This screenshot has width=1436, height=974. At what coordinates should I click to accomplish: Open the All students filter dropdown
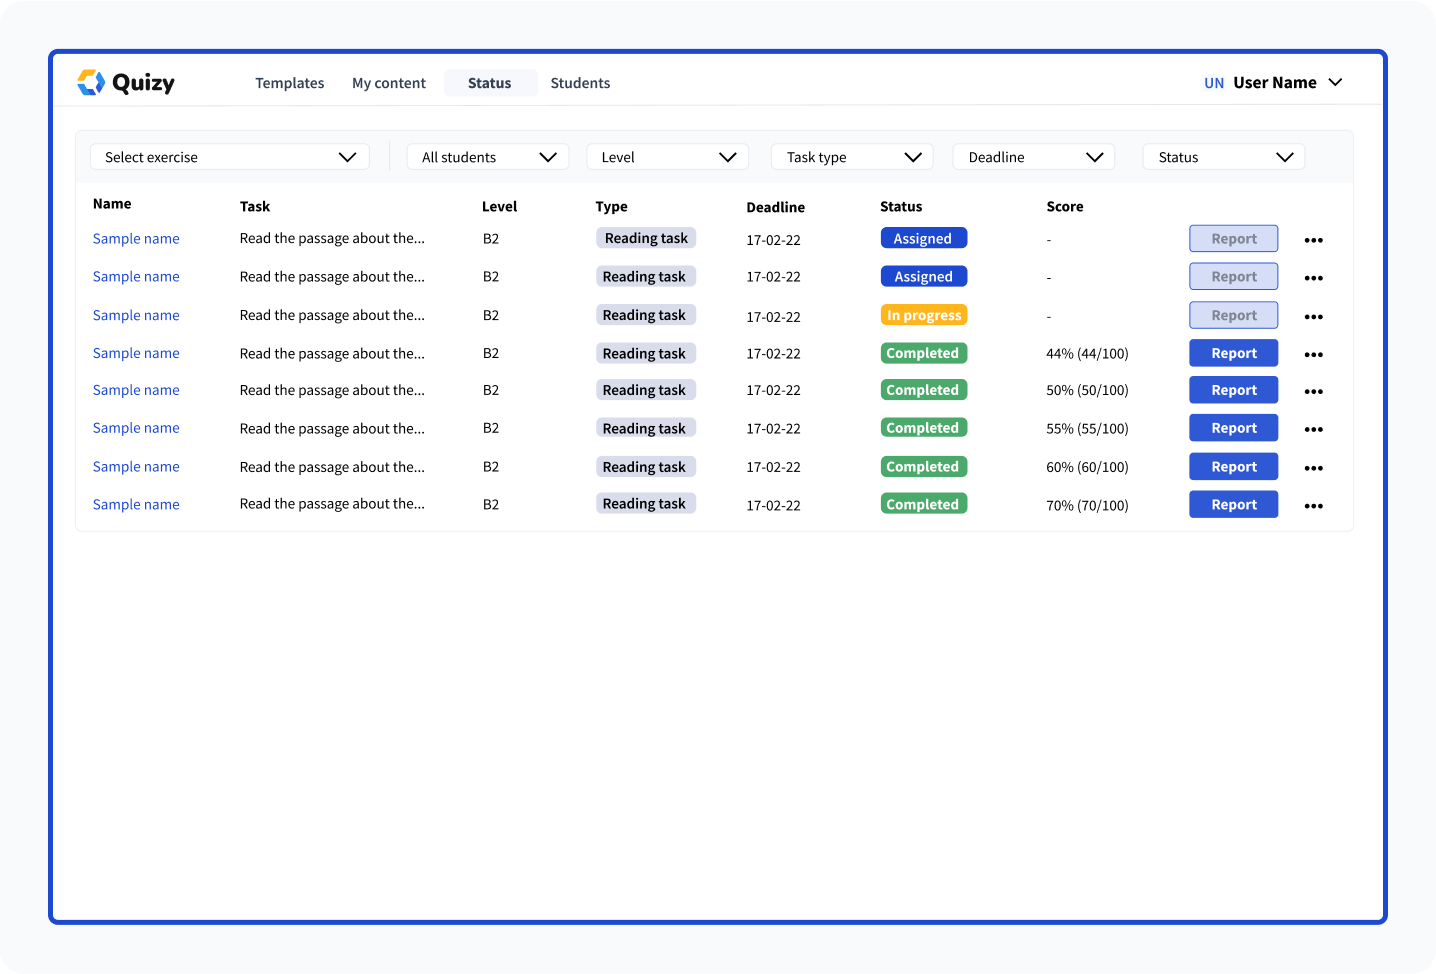[x=488, y=157]
